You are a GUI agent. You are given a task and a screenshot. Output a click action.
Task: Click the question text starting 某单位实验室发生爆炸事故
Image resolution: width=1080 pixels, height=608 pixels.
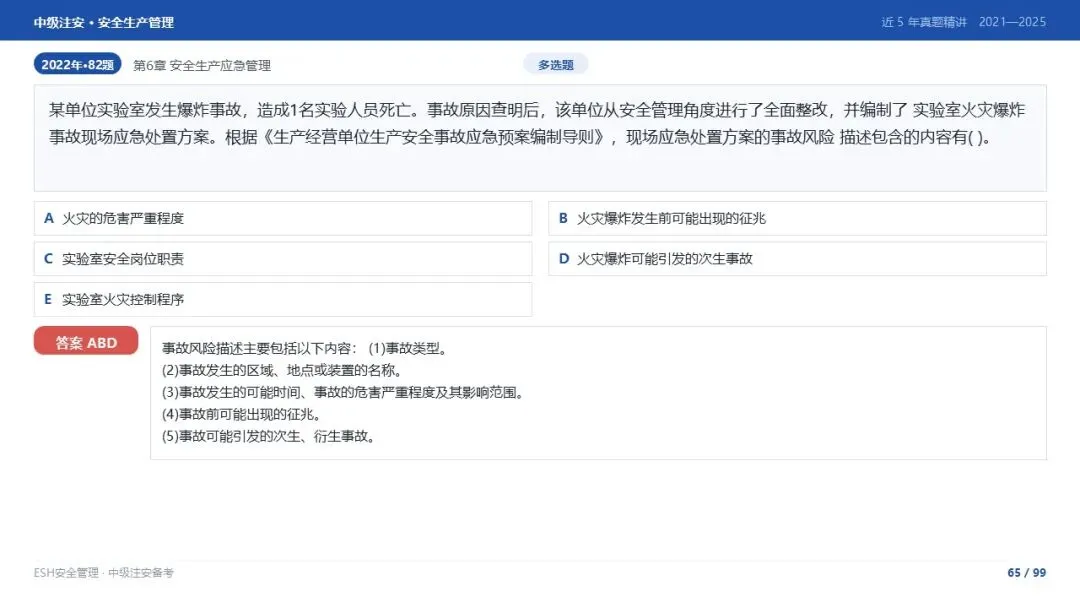coord(537,124)
